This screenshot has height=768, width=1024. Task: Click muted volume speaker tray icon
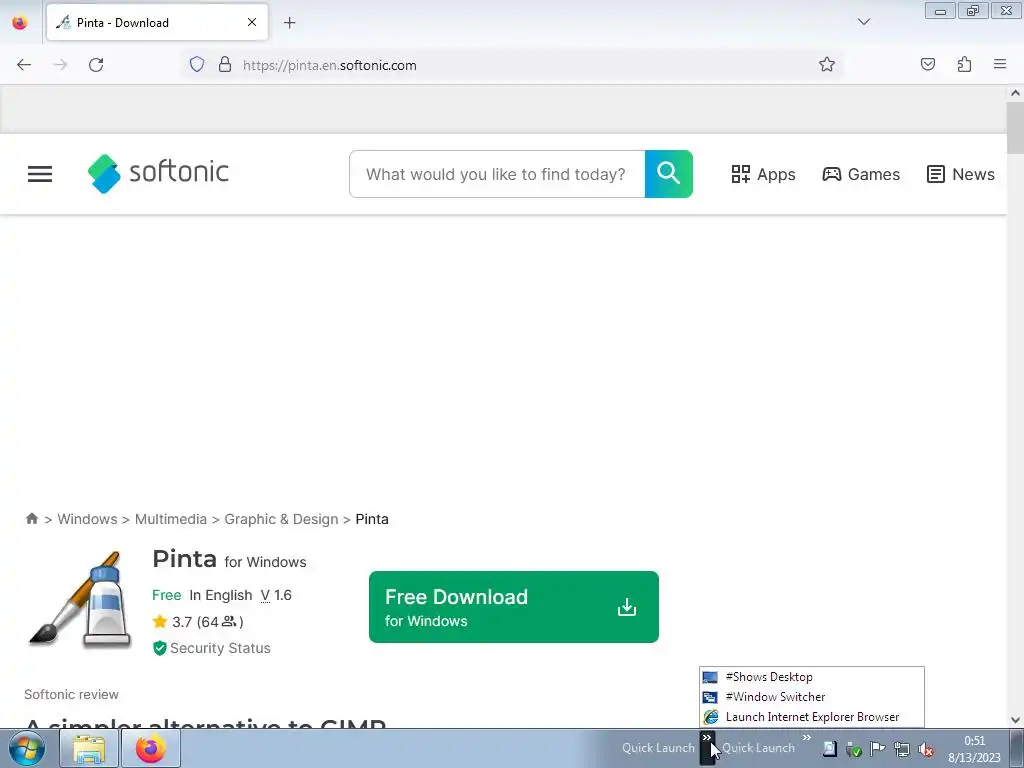(925, 749)
